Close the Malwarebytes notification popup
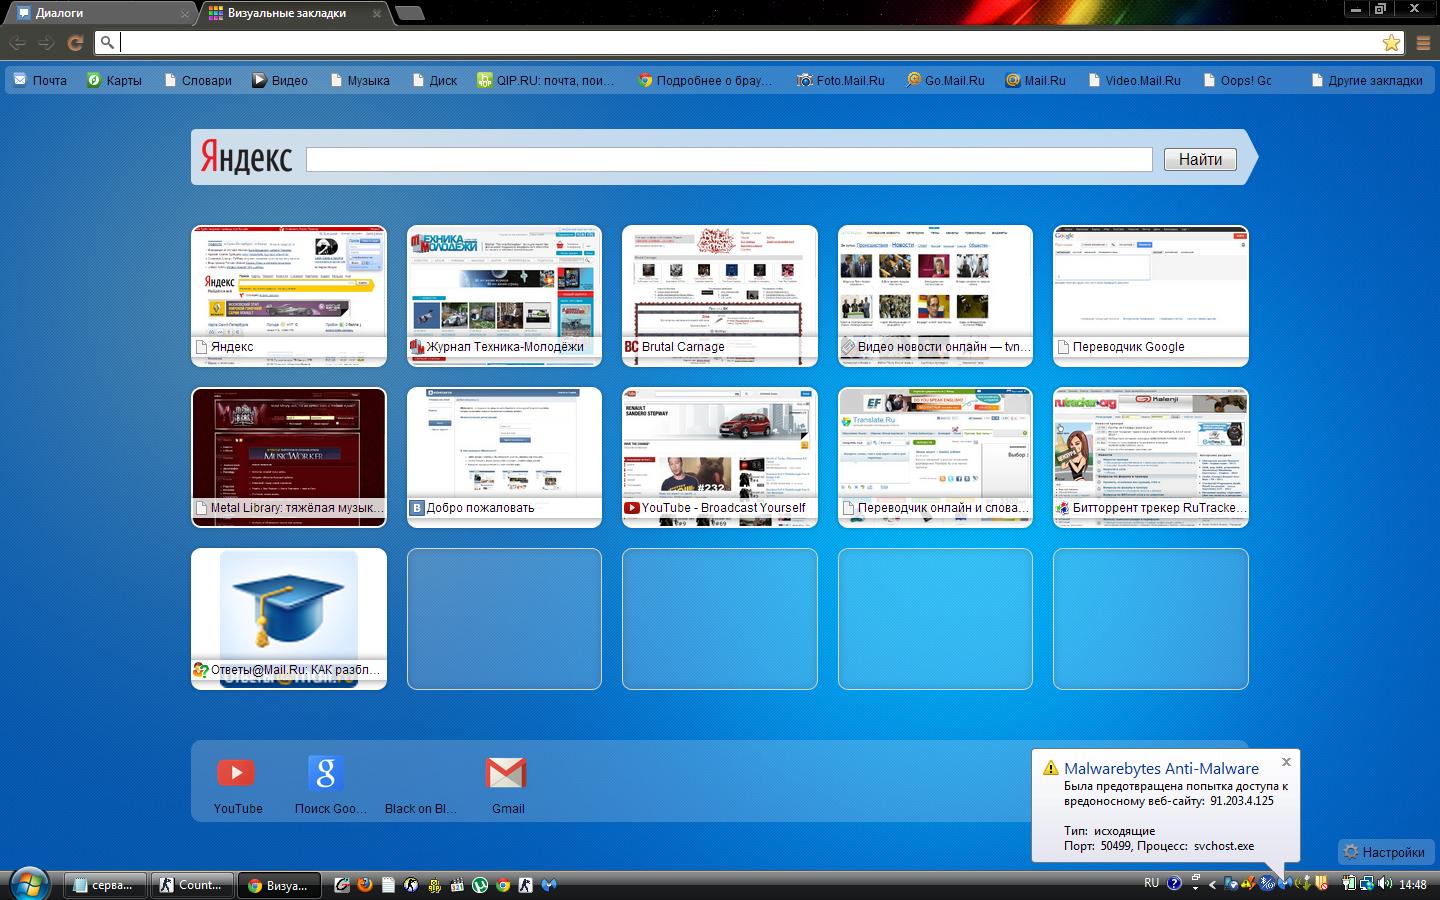 coord(1286,762)
